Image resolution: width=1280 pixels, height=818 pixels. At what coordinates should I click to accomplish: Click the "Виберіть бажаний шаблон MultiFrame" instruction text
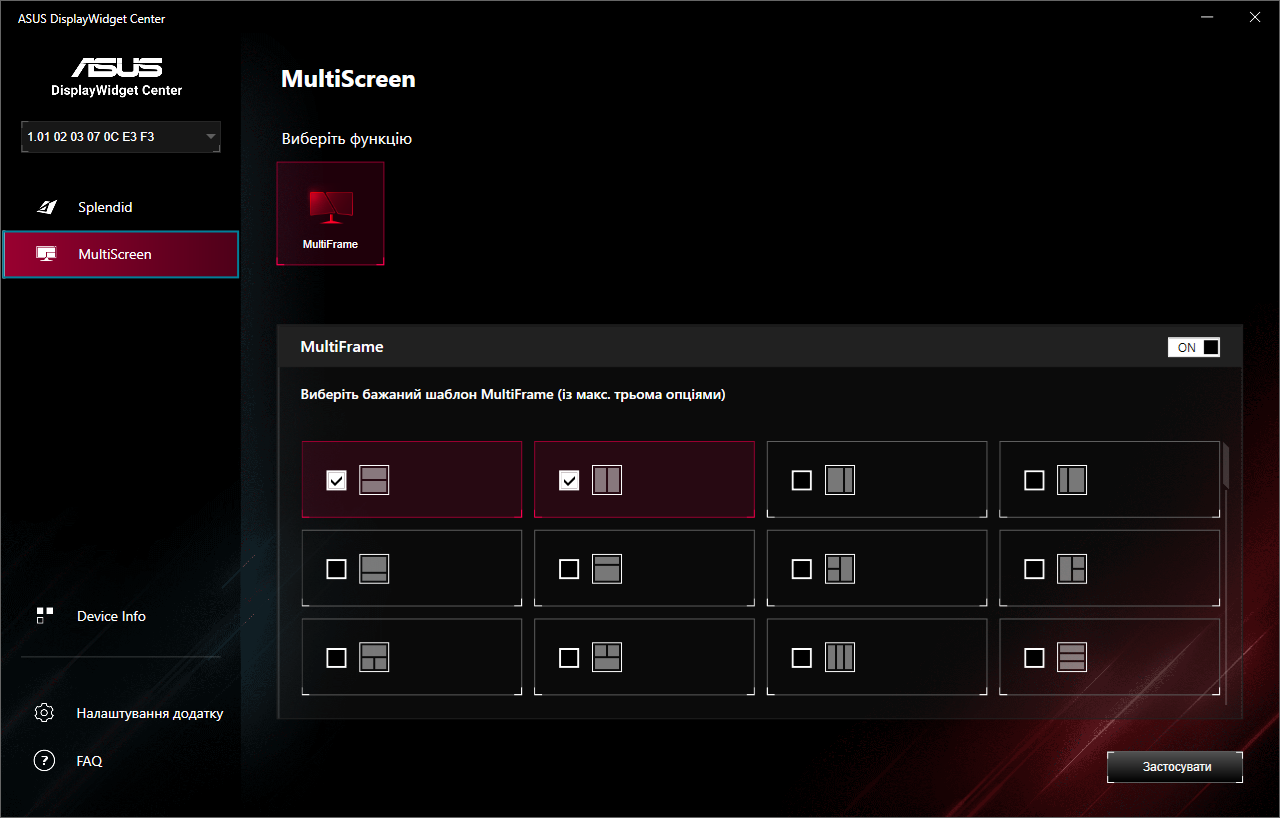click(x=513, y=395)
